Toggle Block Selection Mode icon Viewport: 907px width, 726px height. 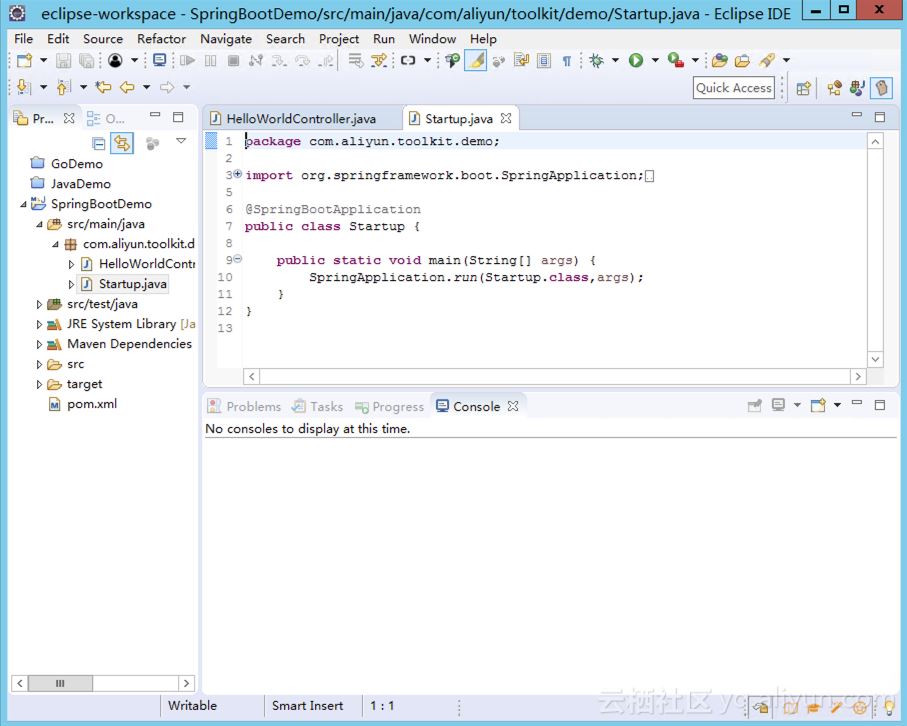tap(544, 60)
